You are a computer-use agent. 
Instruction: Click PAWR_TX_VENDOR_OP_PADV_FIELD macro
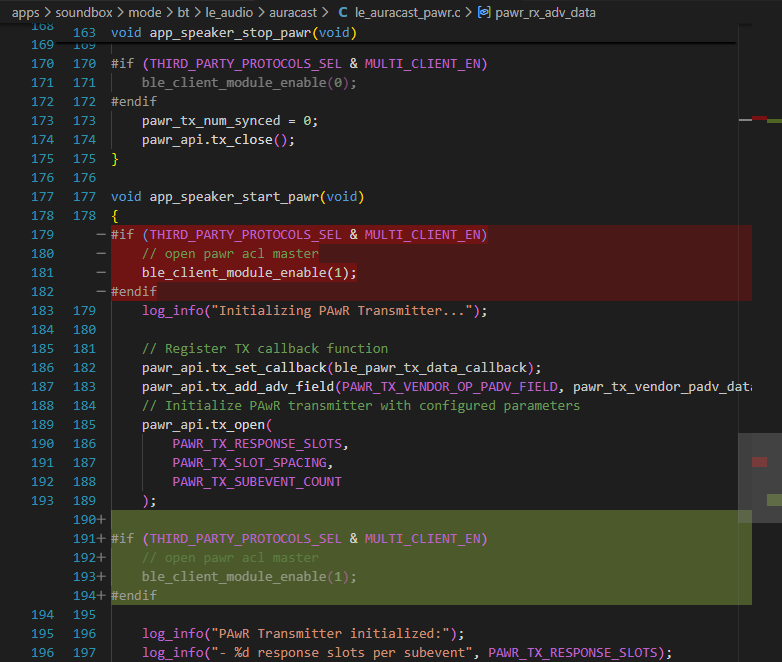(x=450, y=387)
